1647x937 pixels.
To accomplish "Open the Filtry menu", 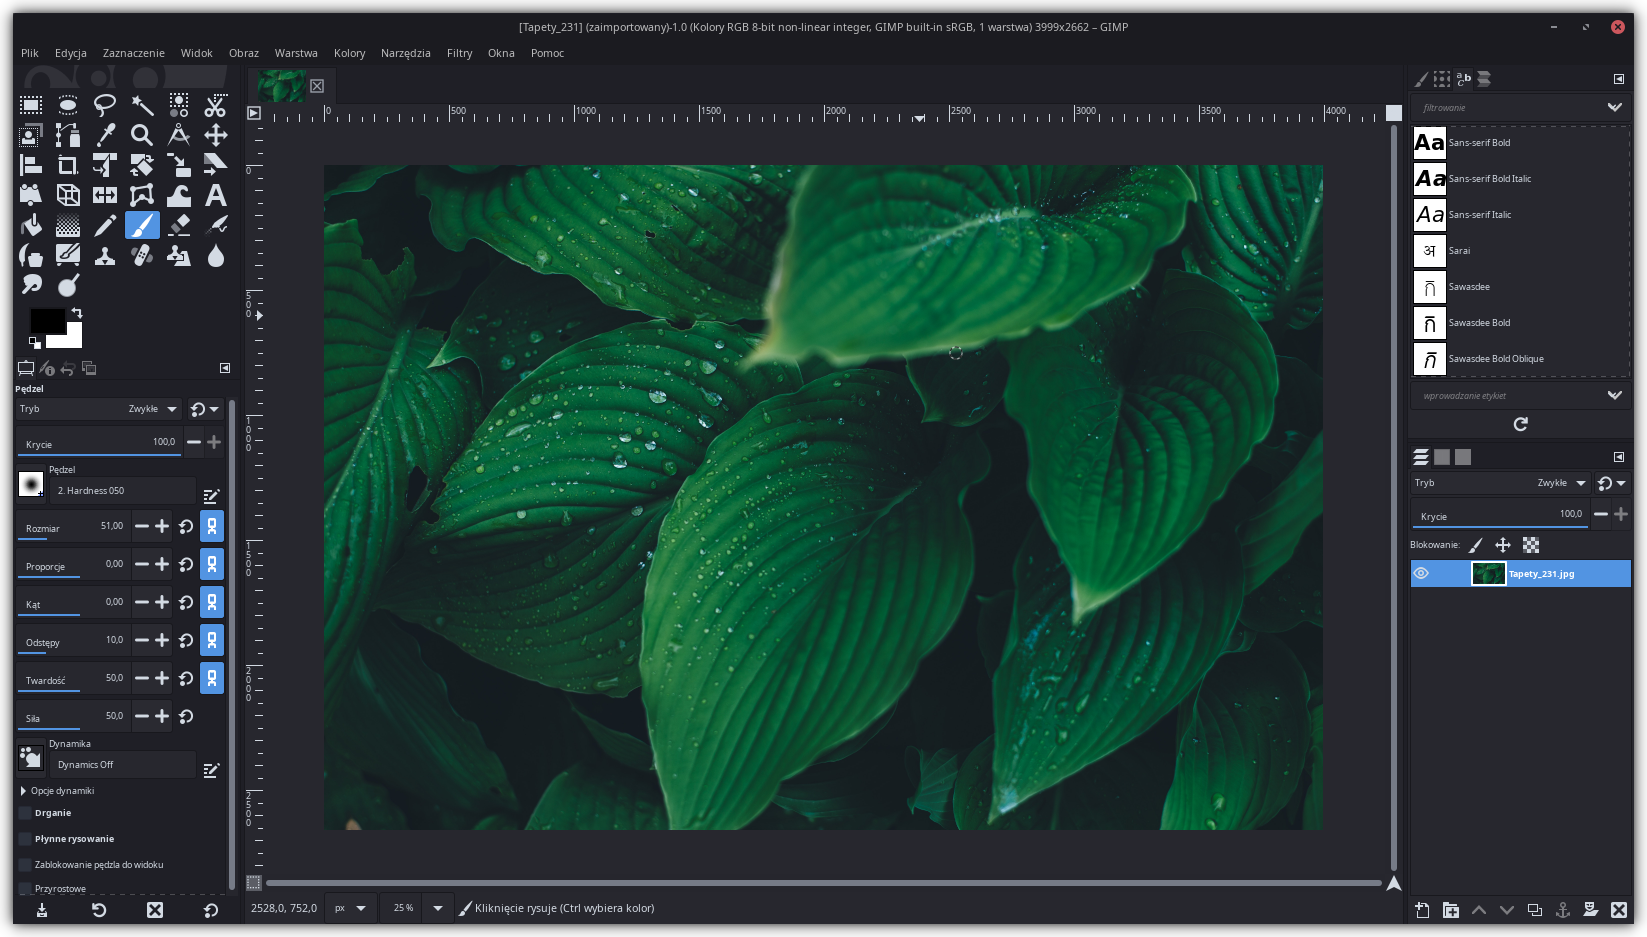I will (459, 53).
